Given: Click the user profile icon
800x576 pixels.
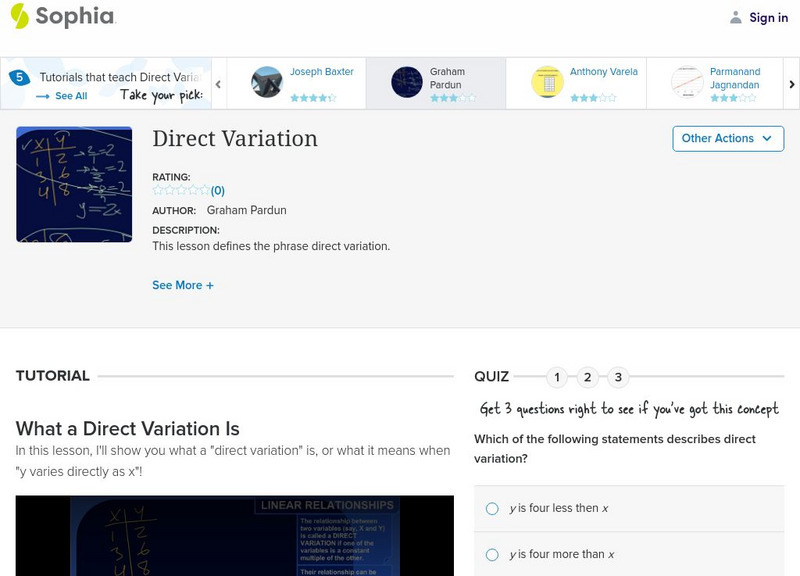Looking at the screenshot, I should point(735,18).
